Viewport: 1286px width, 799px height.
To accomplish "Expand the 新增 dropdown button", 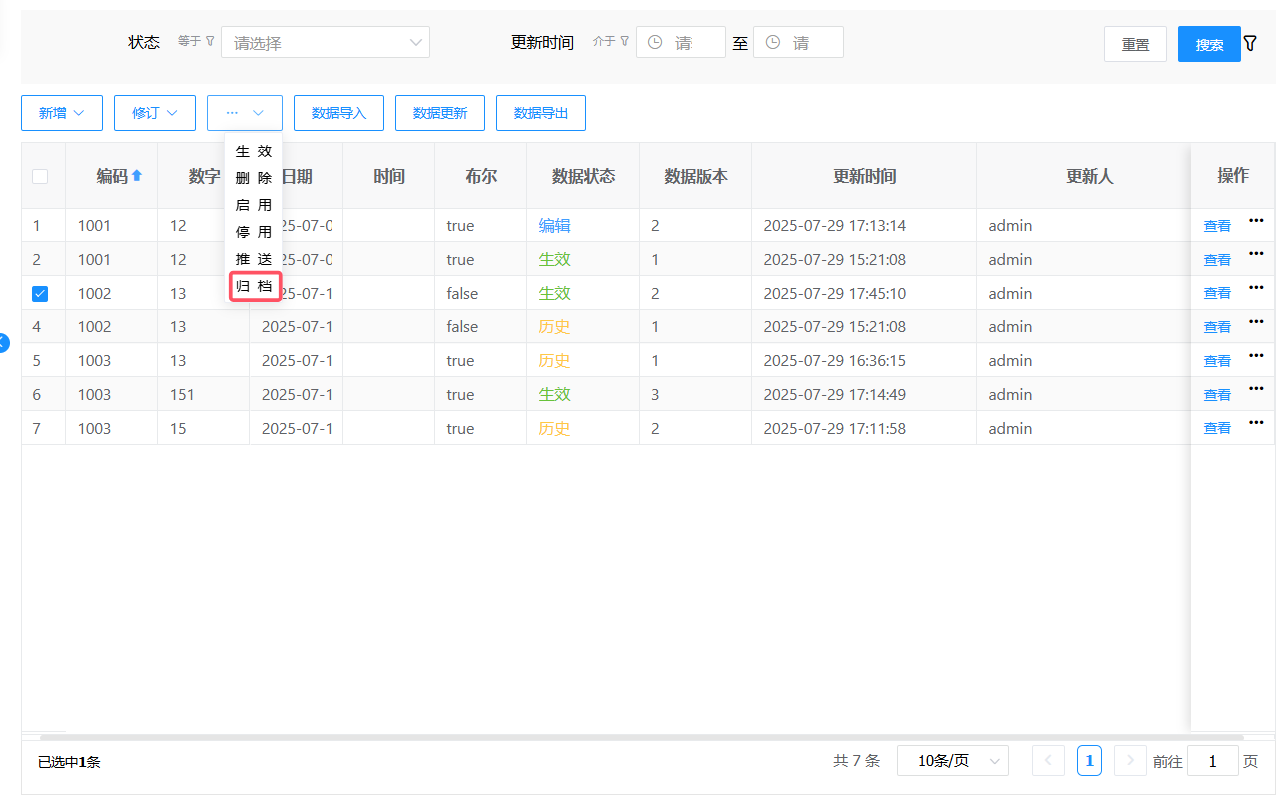I will pyautogui.click(x=62, y=113).
